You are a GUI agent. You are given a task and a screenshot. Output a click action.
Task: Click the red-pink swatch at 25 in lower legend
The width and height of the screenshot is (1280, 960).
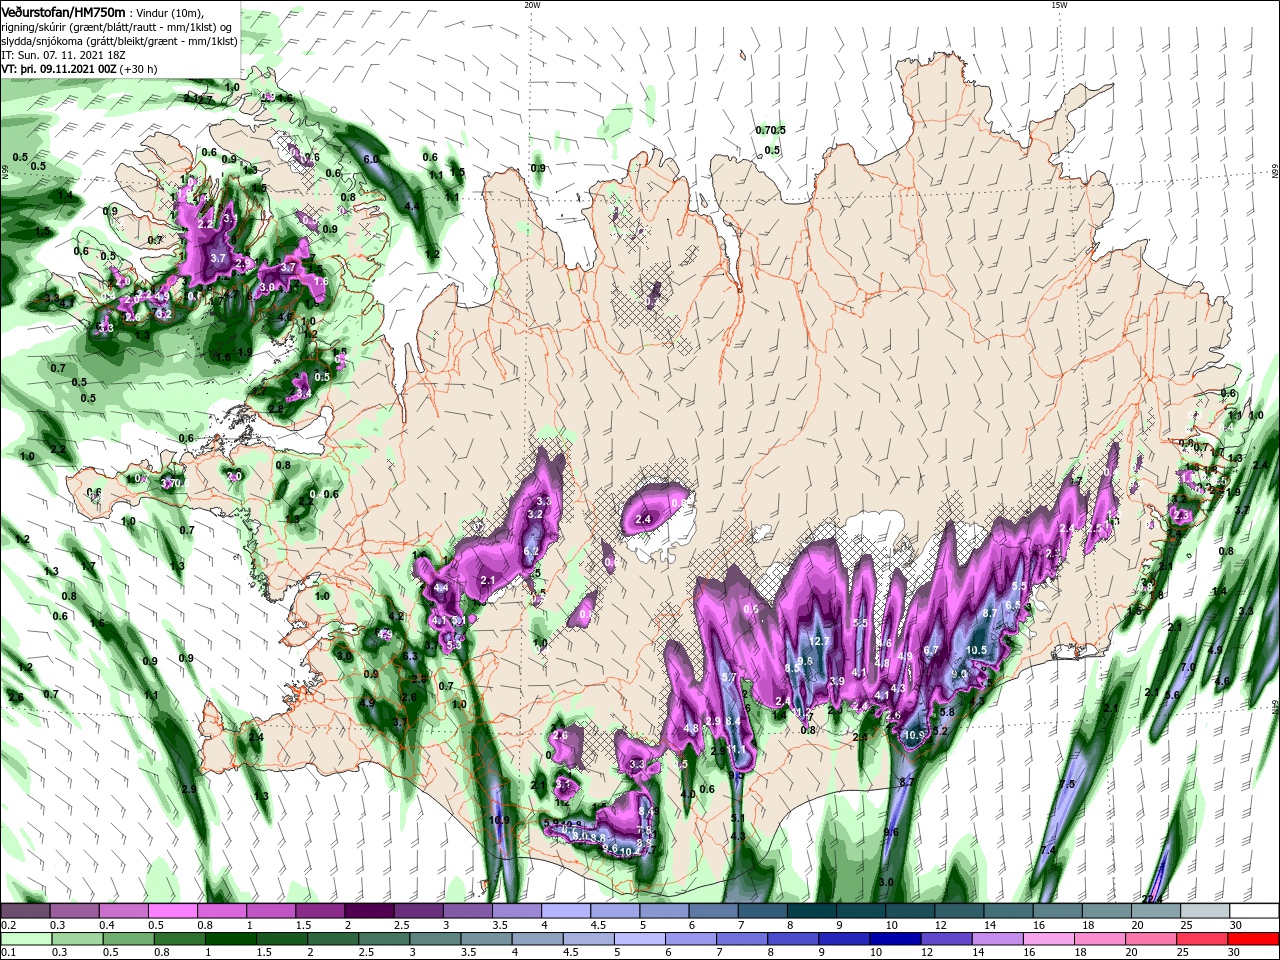[1203, 939]
